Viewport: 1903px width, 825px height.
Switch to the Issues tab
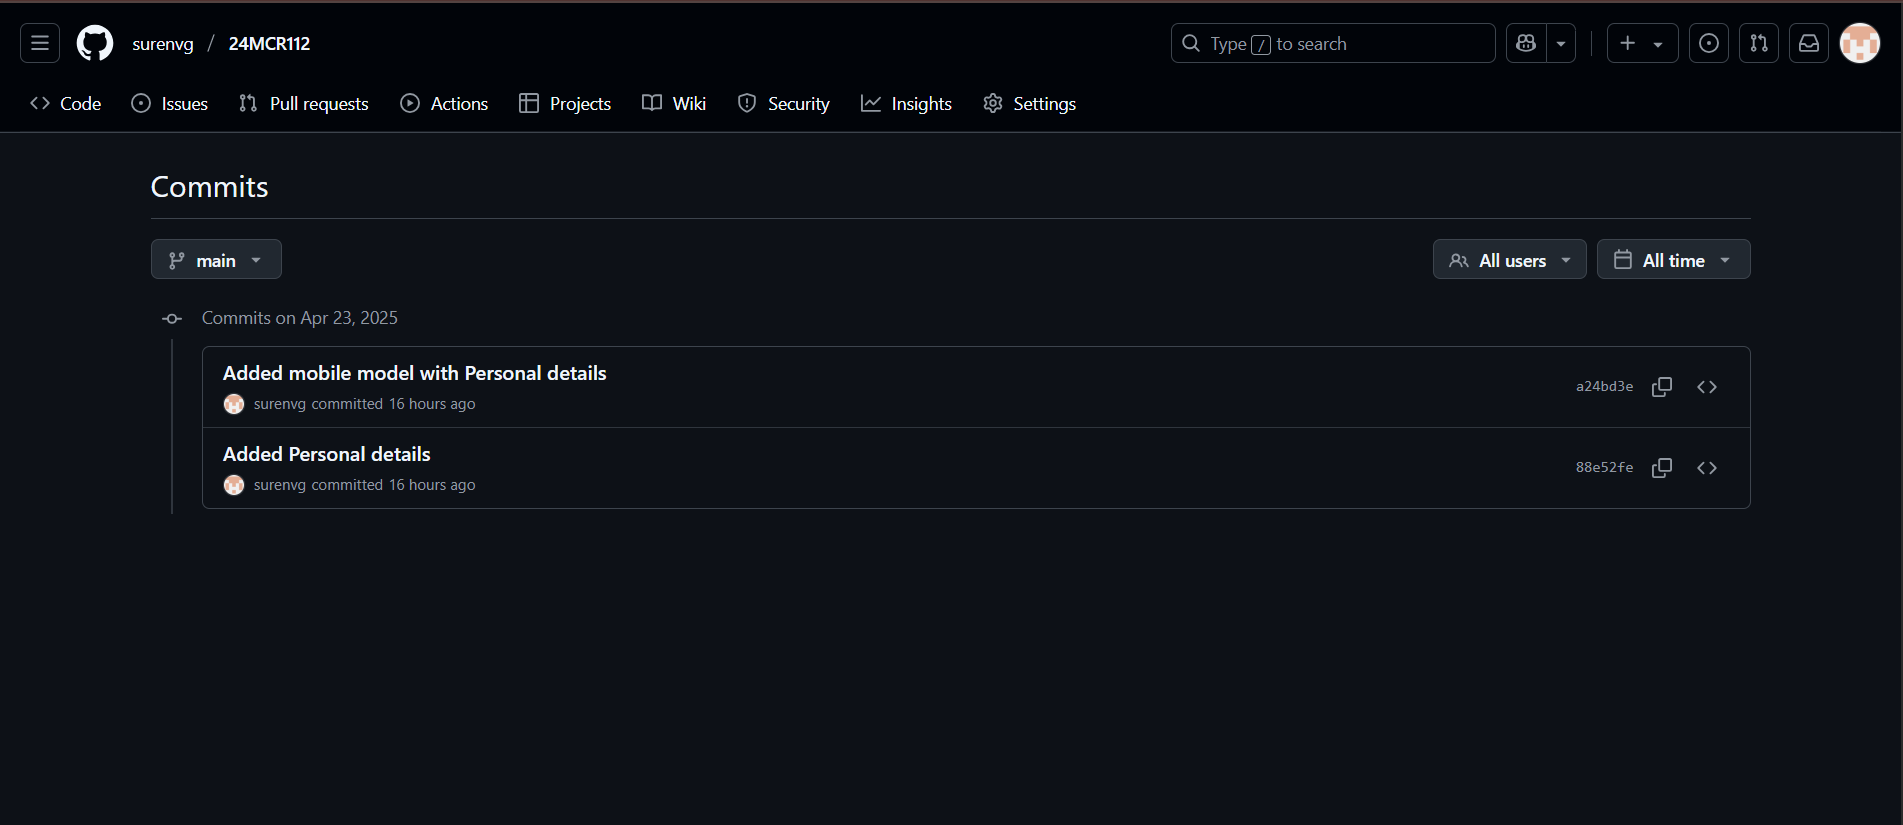pyautogui.click(x=170, y=103)
